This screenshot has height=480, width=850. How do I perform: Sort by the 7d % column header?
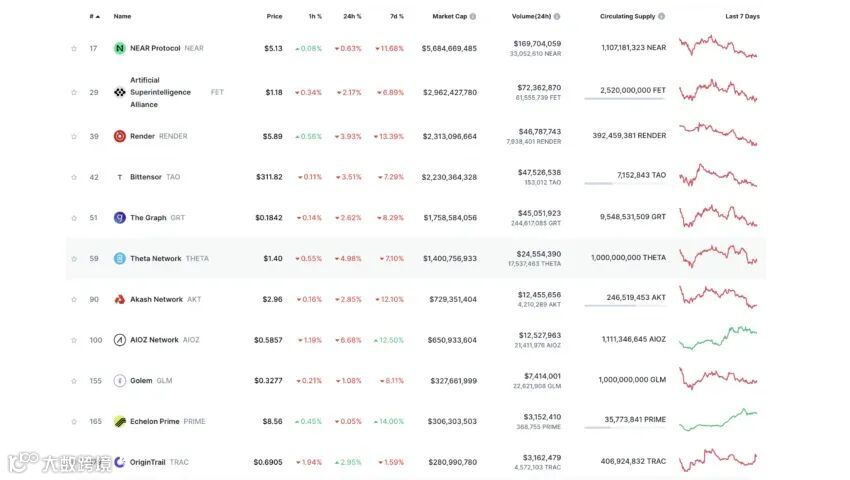(x=397, y=17)
